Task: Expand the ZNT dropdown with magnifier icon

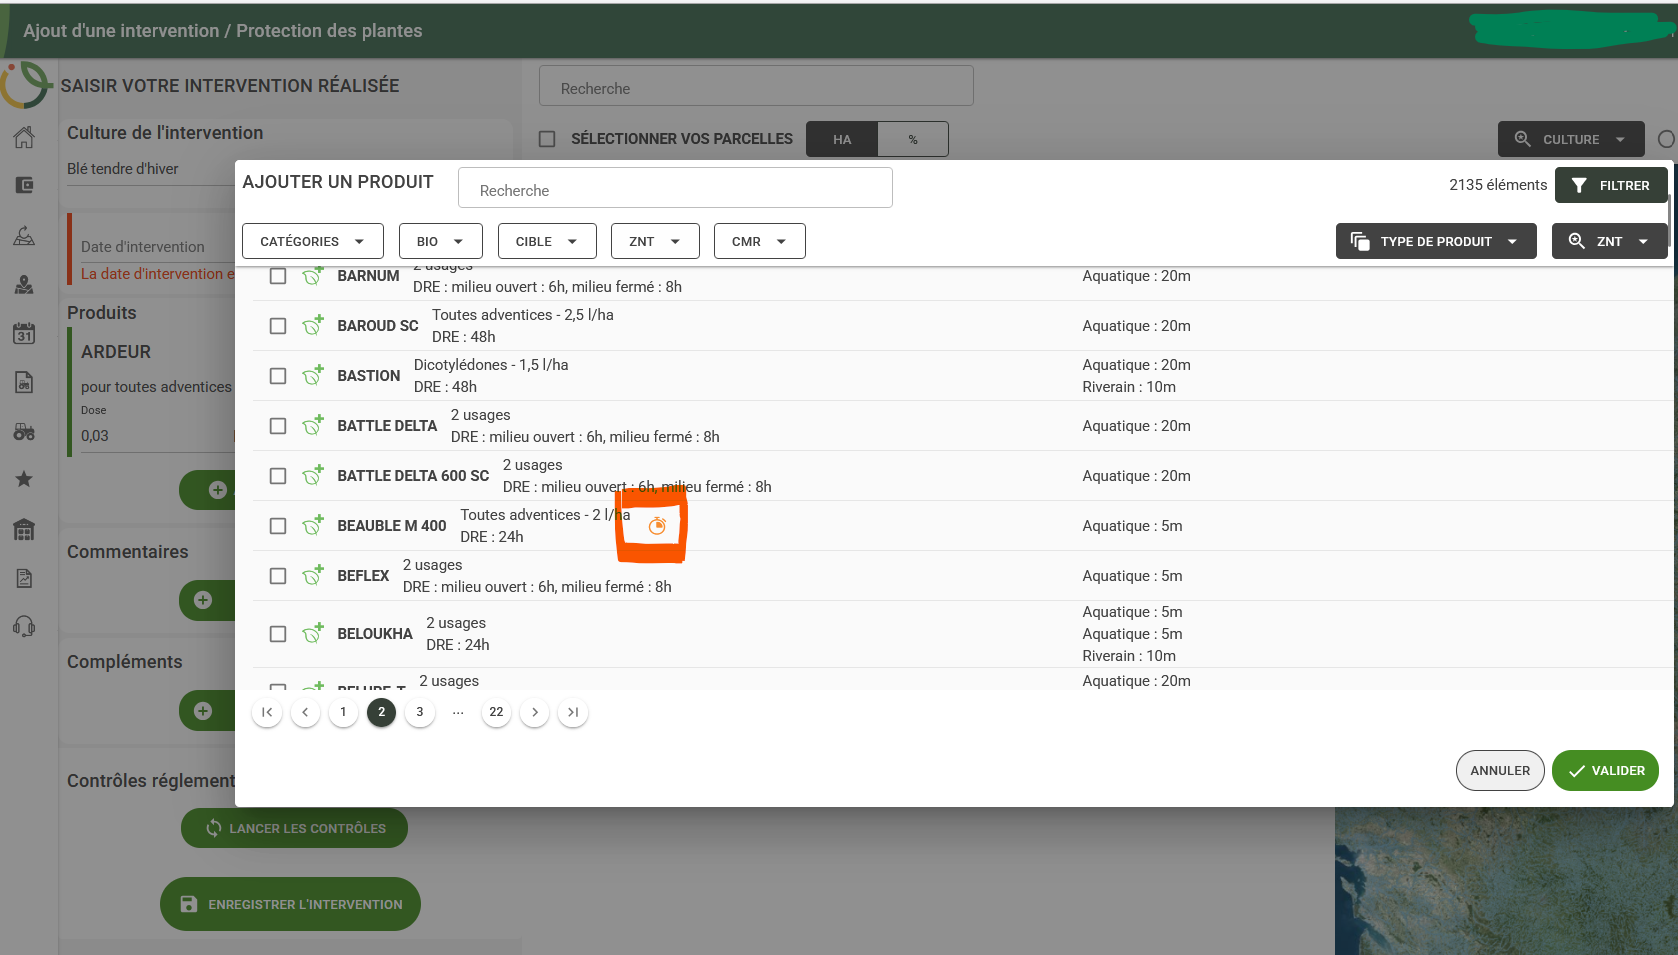Action: 1609,241
